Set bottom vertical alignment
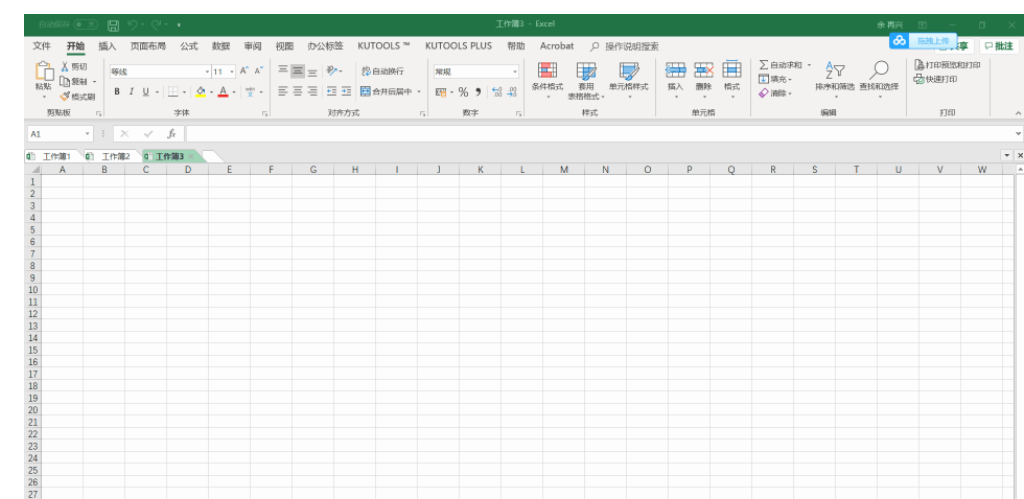 coord(313,71)
